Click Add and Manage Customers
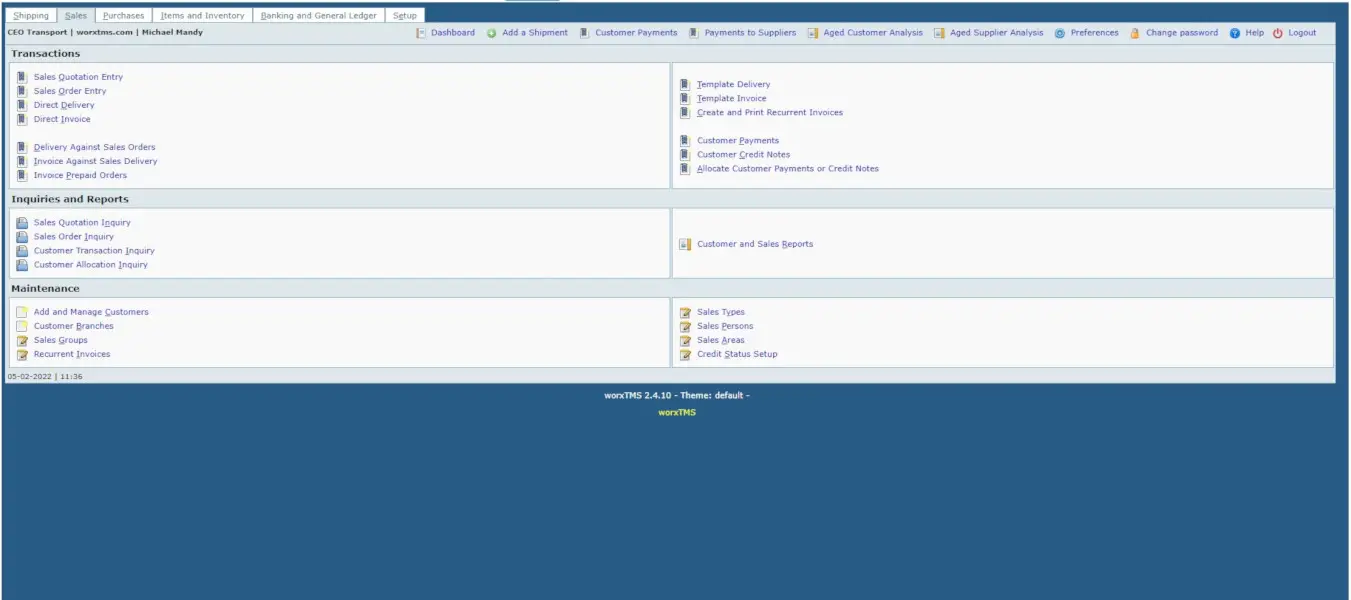1351x600 pixels. [x=90, y=311]
